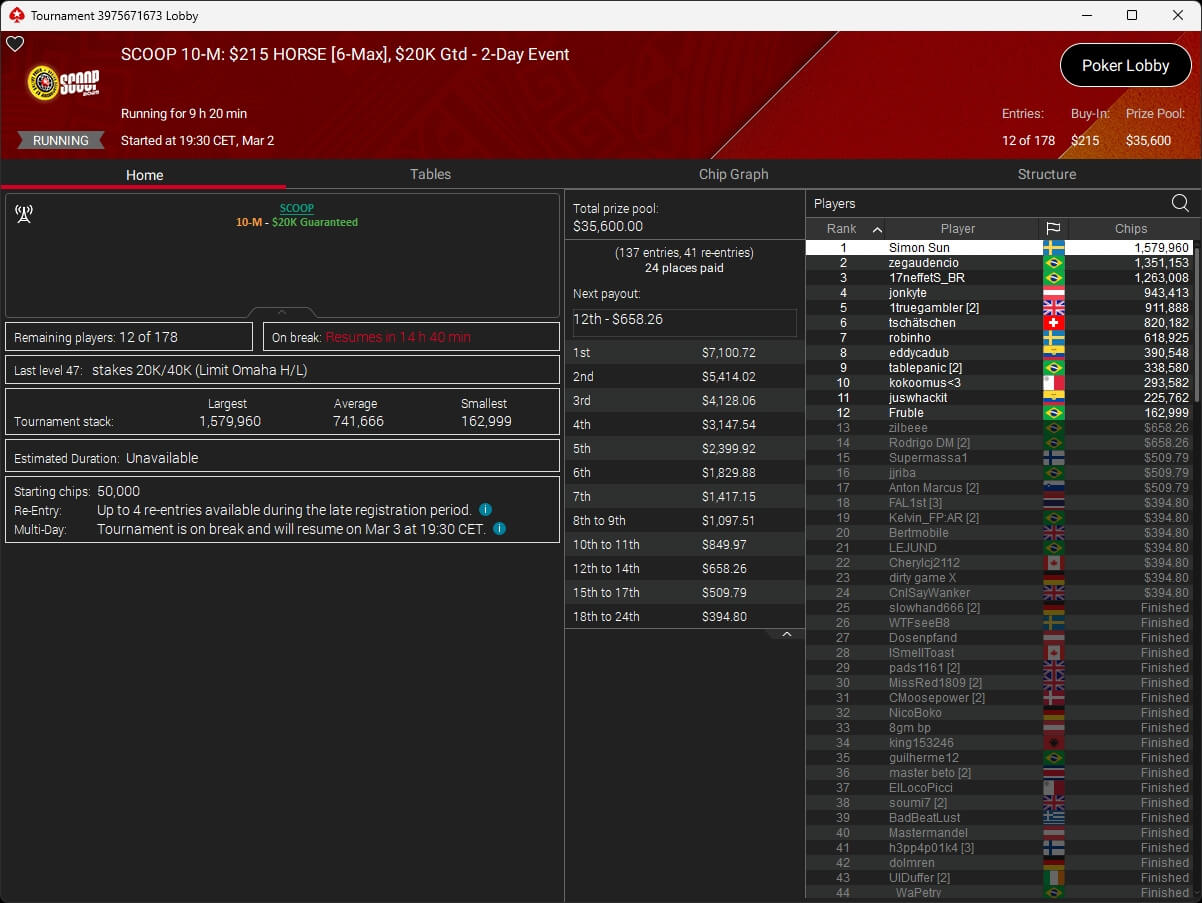Viewport: 1202px width, 903px height.
Task: Click the PokerStars logo in title bar
Action: click(16, 15)
